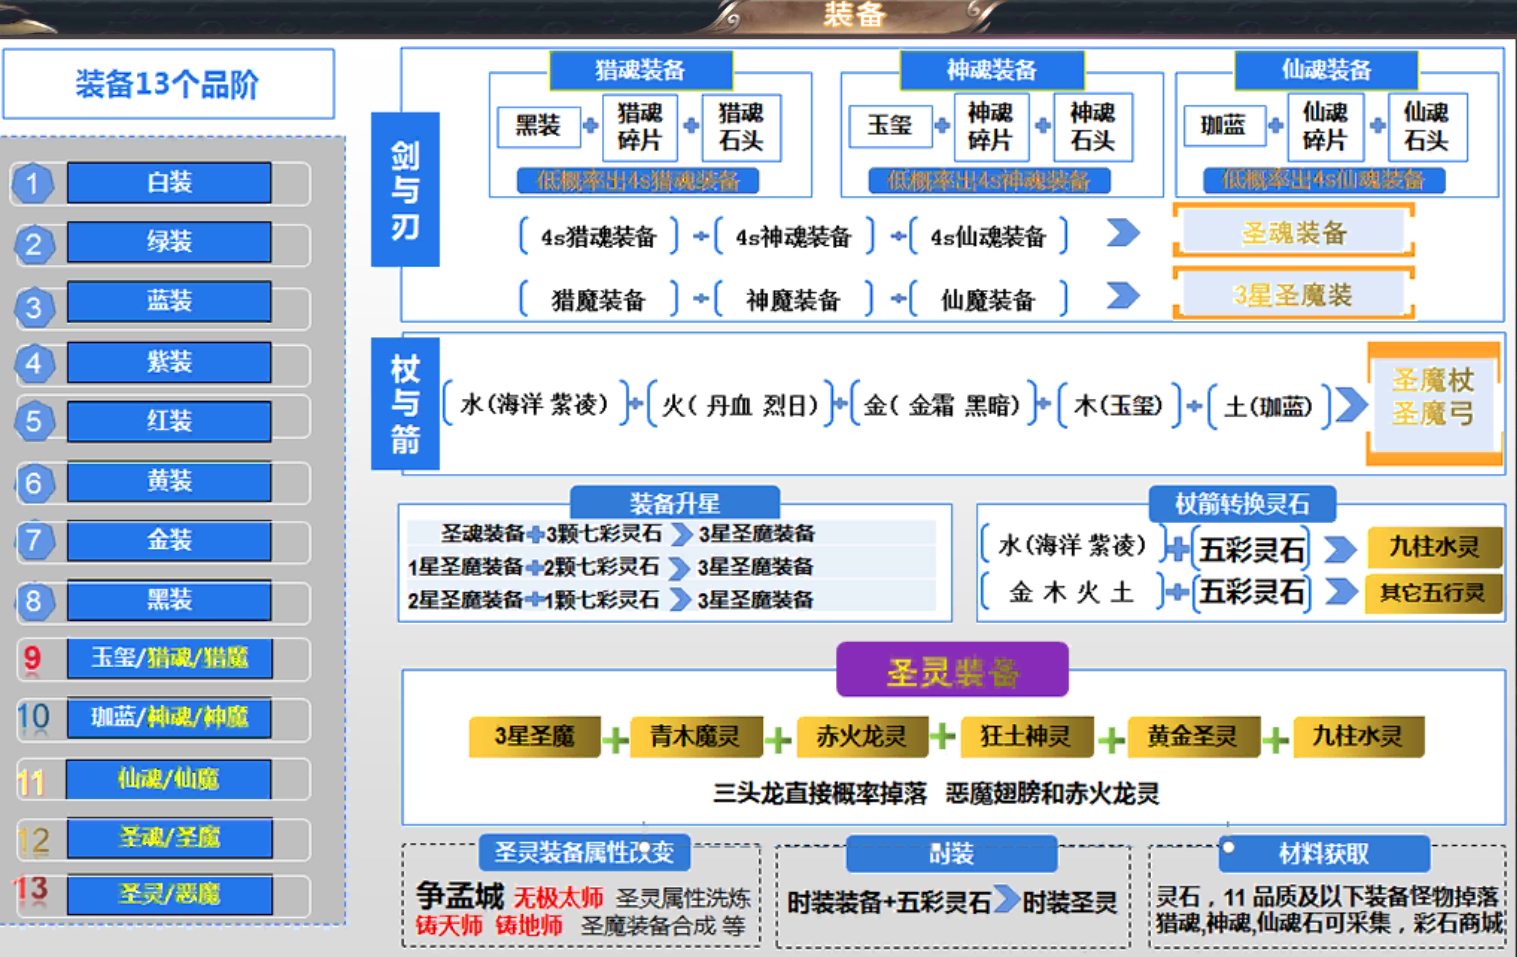This screenshot has width=1517, height=957.
Task: Select the 黄装 tier button
Action: pyautogui.click(x=169, y=481)
